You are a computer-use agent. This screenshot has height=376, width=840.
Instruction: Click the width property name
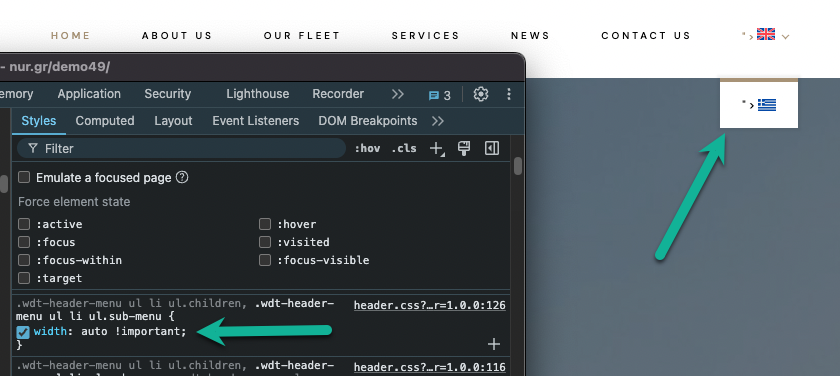50,332
